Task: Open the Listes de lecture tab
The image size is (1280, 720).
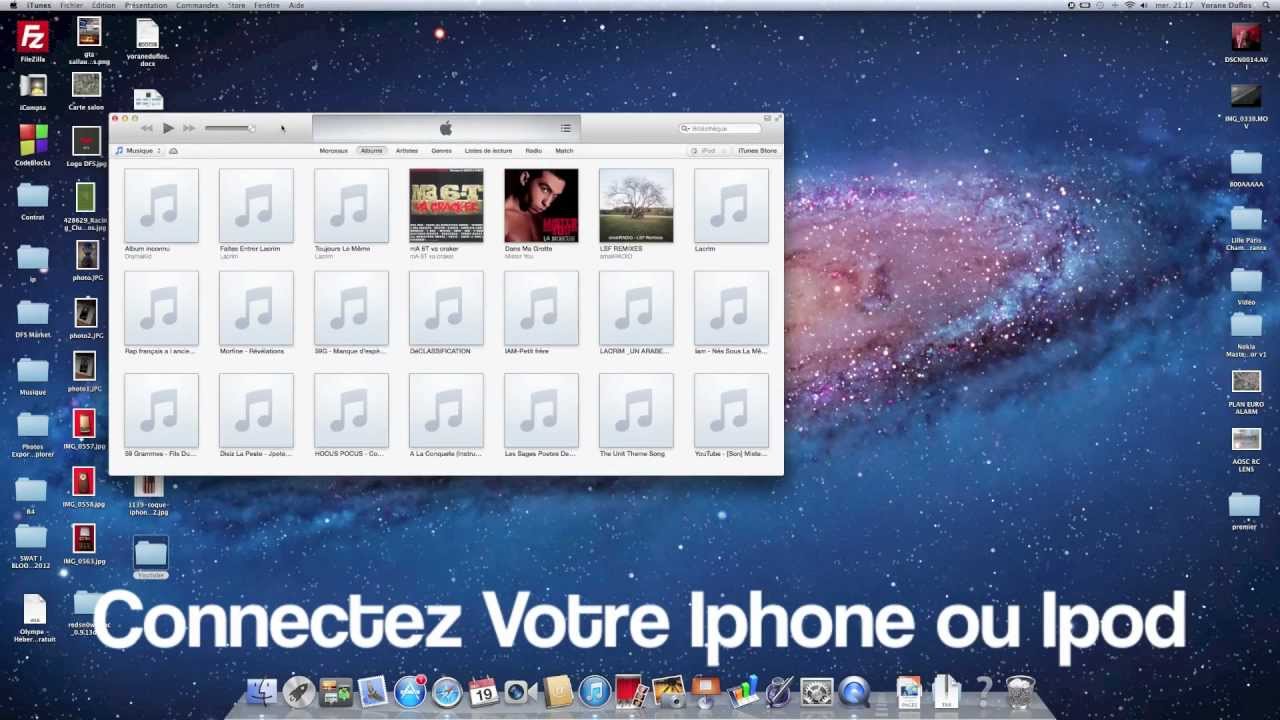Action: point(488,151)
